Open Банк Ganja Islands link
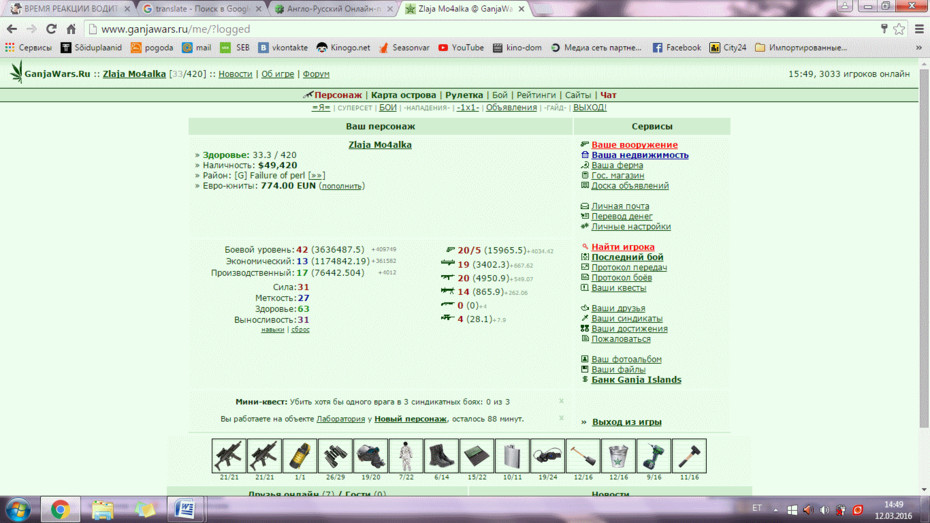 pyautogui.click(x=636, y=380)
